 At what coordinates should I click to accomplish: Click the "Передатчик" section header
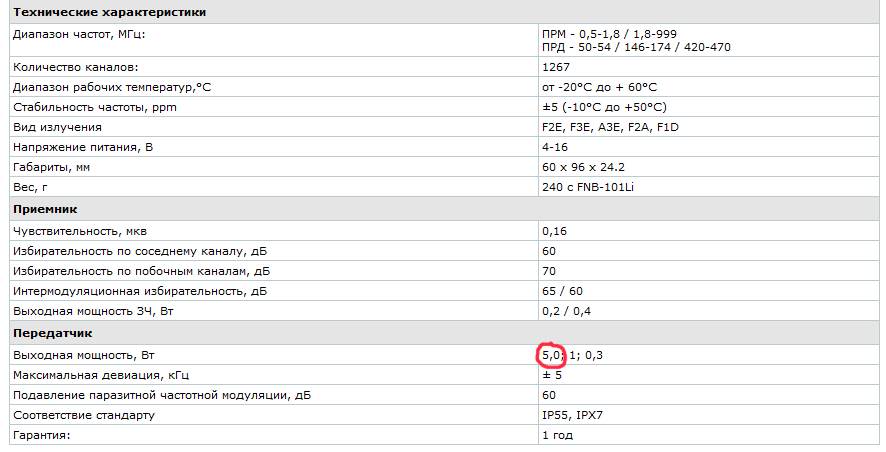point(51,333)
